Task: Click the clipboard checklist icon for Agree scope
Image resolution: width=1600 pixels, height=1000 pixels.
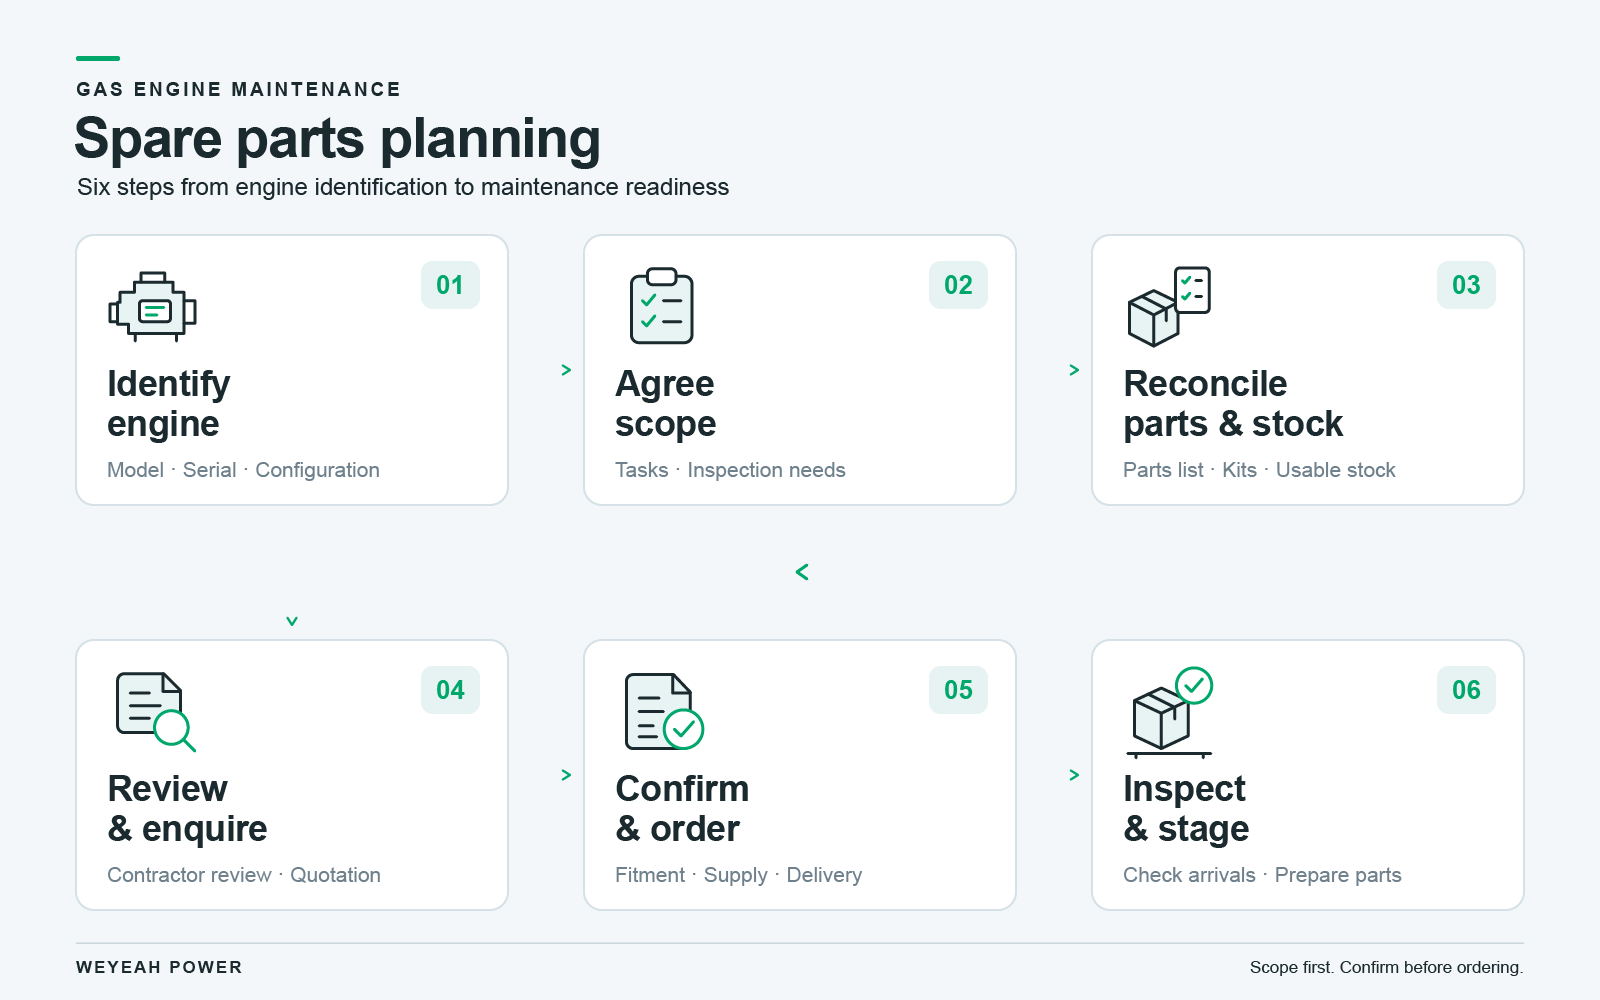Action: 661,306
